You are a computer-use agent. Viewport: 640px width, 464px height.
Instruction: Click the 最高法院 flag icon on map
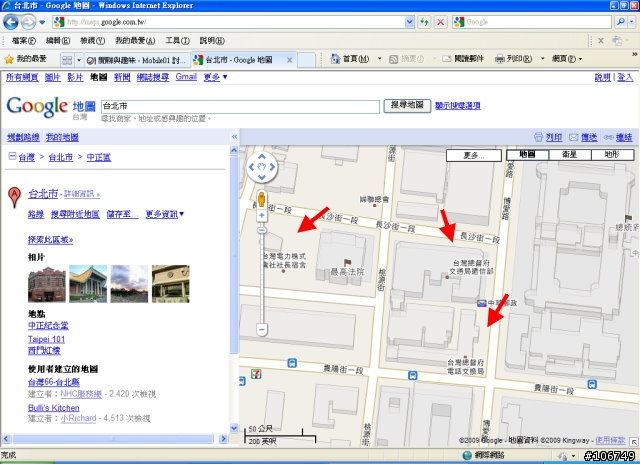coord(347,262)
